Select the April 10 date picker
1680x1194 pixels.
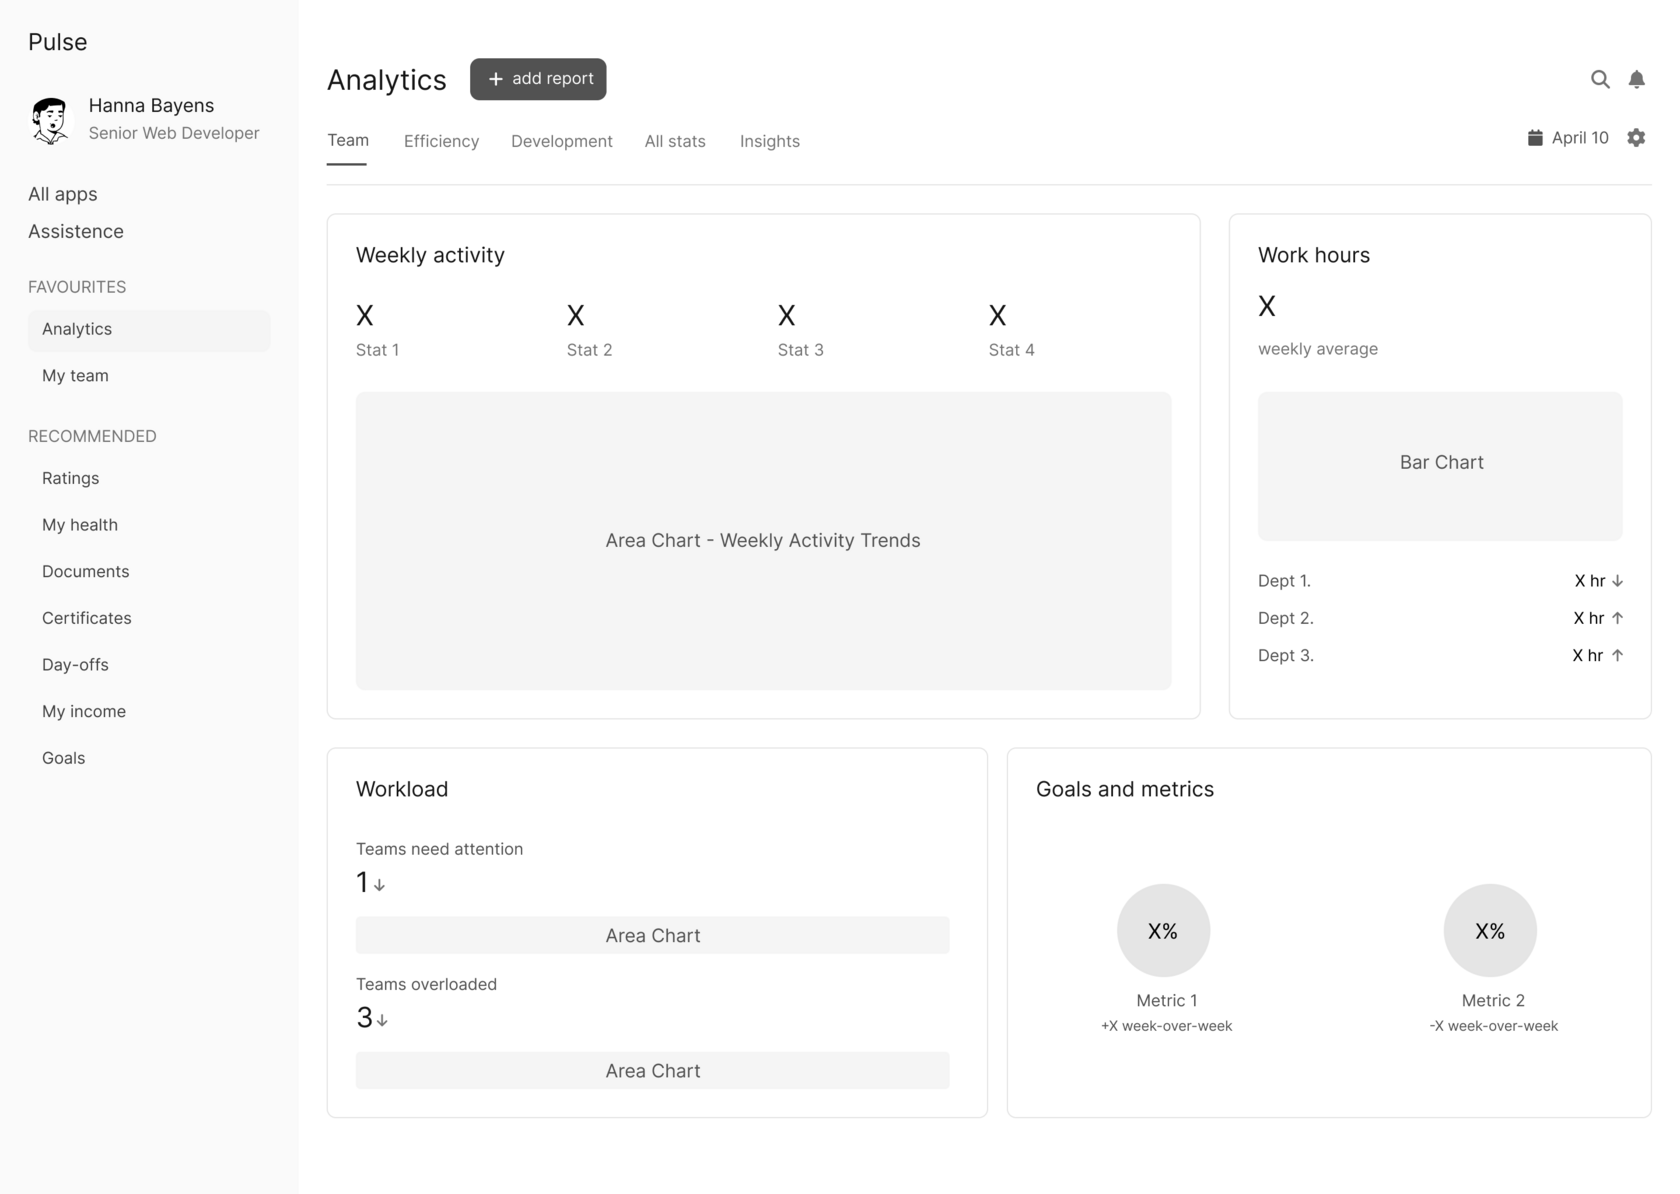(1579, 138)
